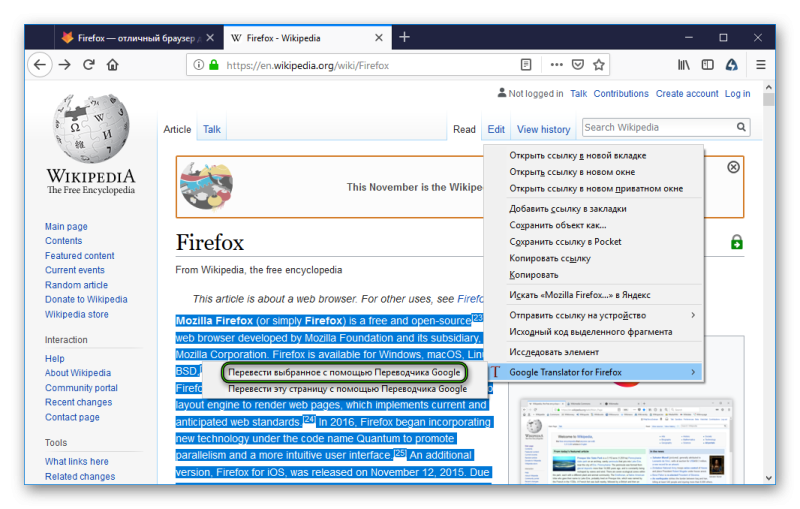Reload the current page
The width and height of the screenshot is (800, 509).
click(x=89, y=65)
